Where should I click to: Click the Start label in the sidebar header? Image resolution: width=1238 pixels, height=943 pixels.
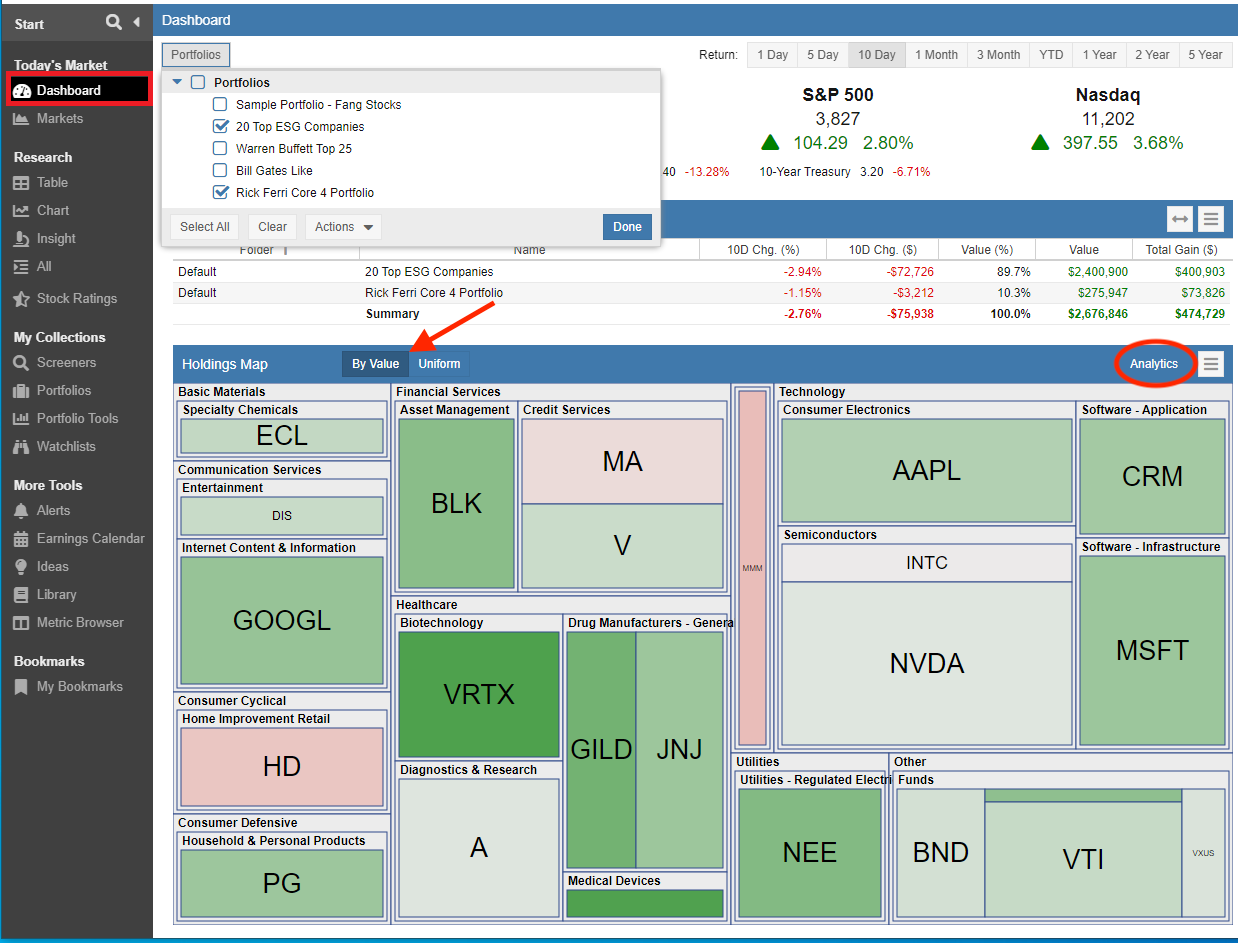click(x=29, y=24)
